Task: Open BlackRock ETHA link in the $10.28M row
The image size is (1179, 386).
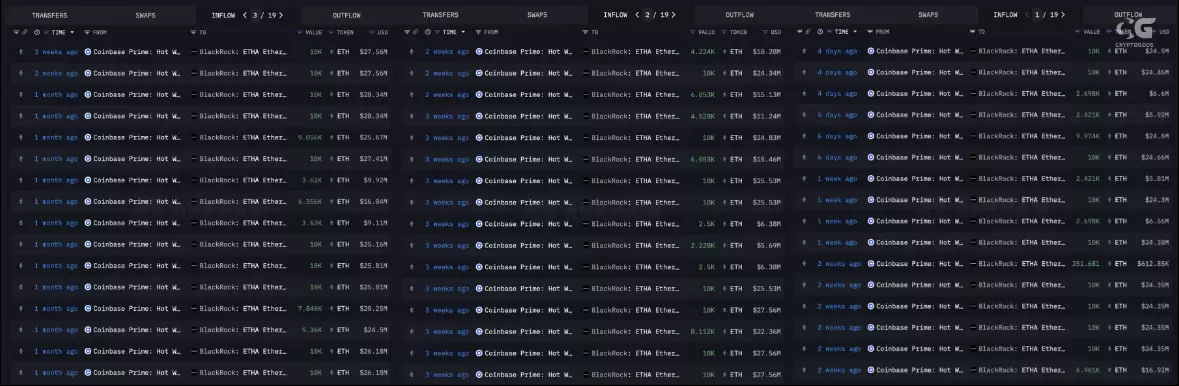Action: (x=635, y=52)
